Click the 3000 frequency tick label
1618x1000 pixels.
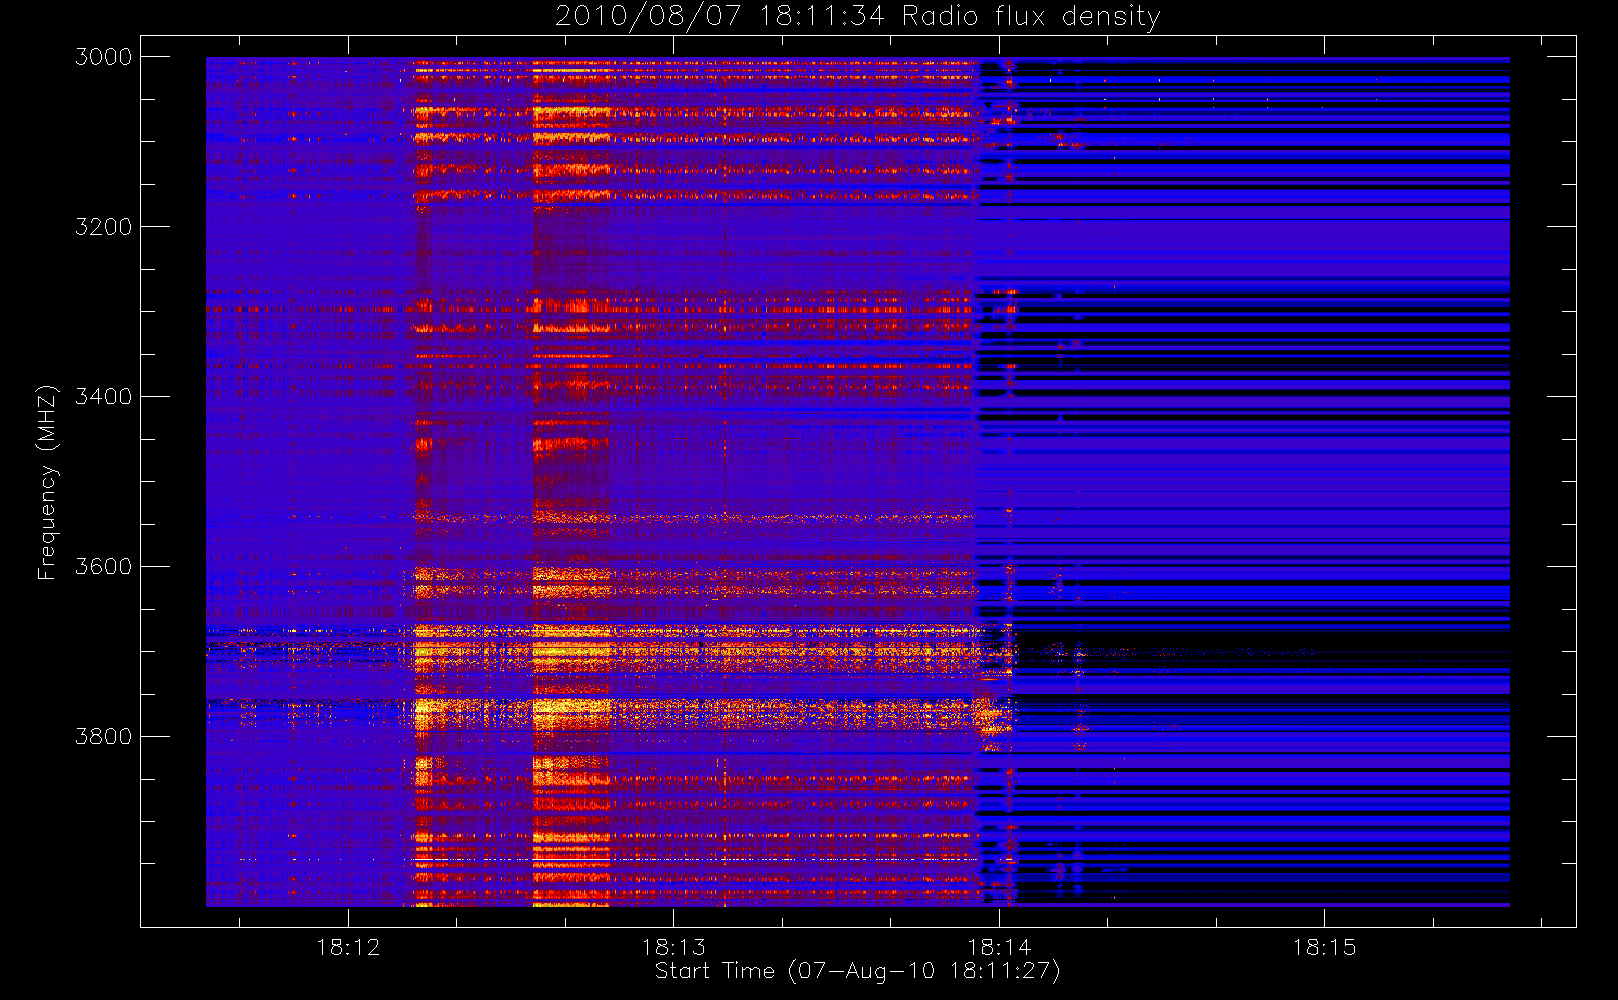(x=104, y=57)
